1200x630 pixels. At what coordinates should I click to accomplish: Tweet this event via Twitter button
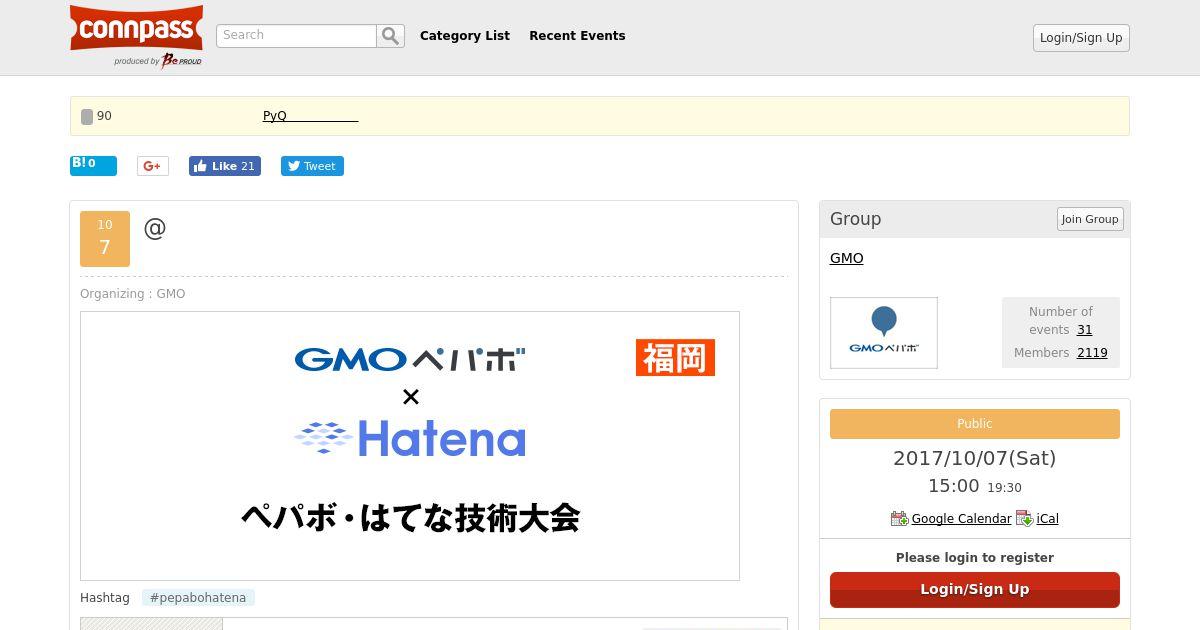312,166
